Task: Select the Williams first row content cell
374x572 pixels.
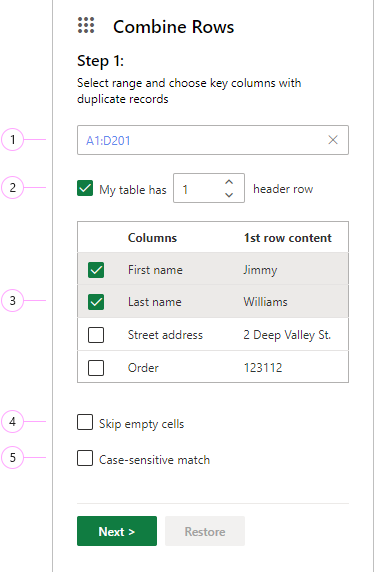Action: point(265,302)
